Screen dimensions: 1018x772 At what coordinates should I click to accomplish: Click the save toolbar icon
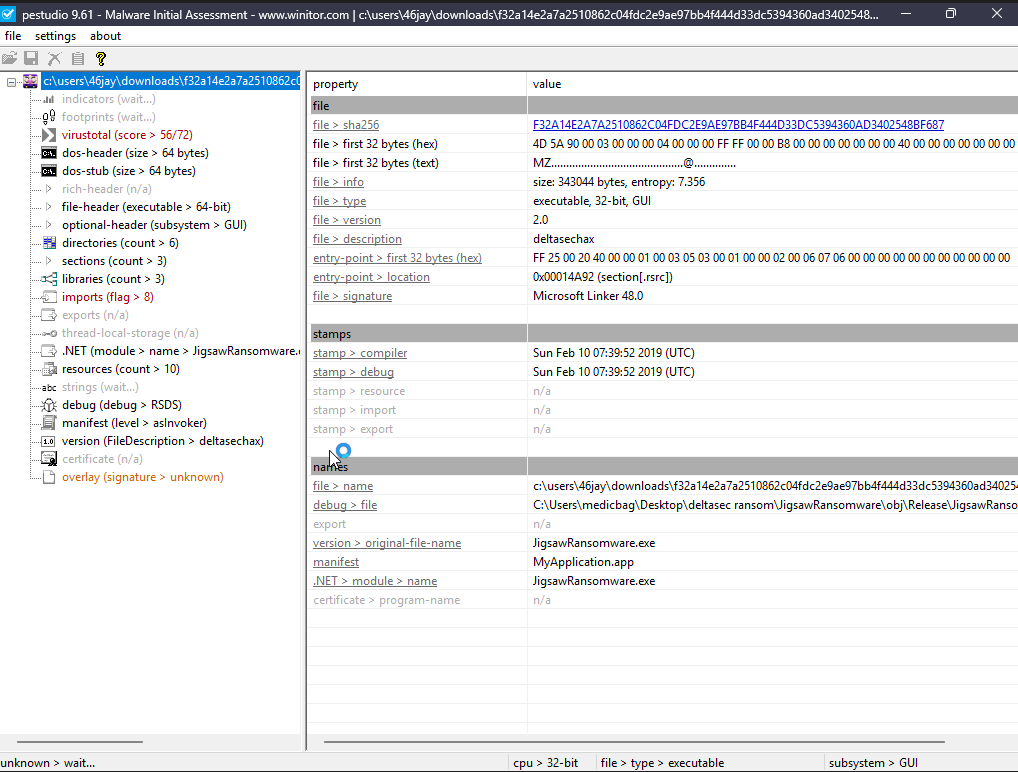point(31,58)
